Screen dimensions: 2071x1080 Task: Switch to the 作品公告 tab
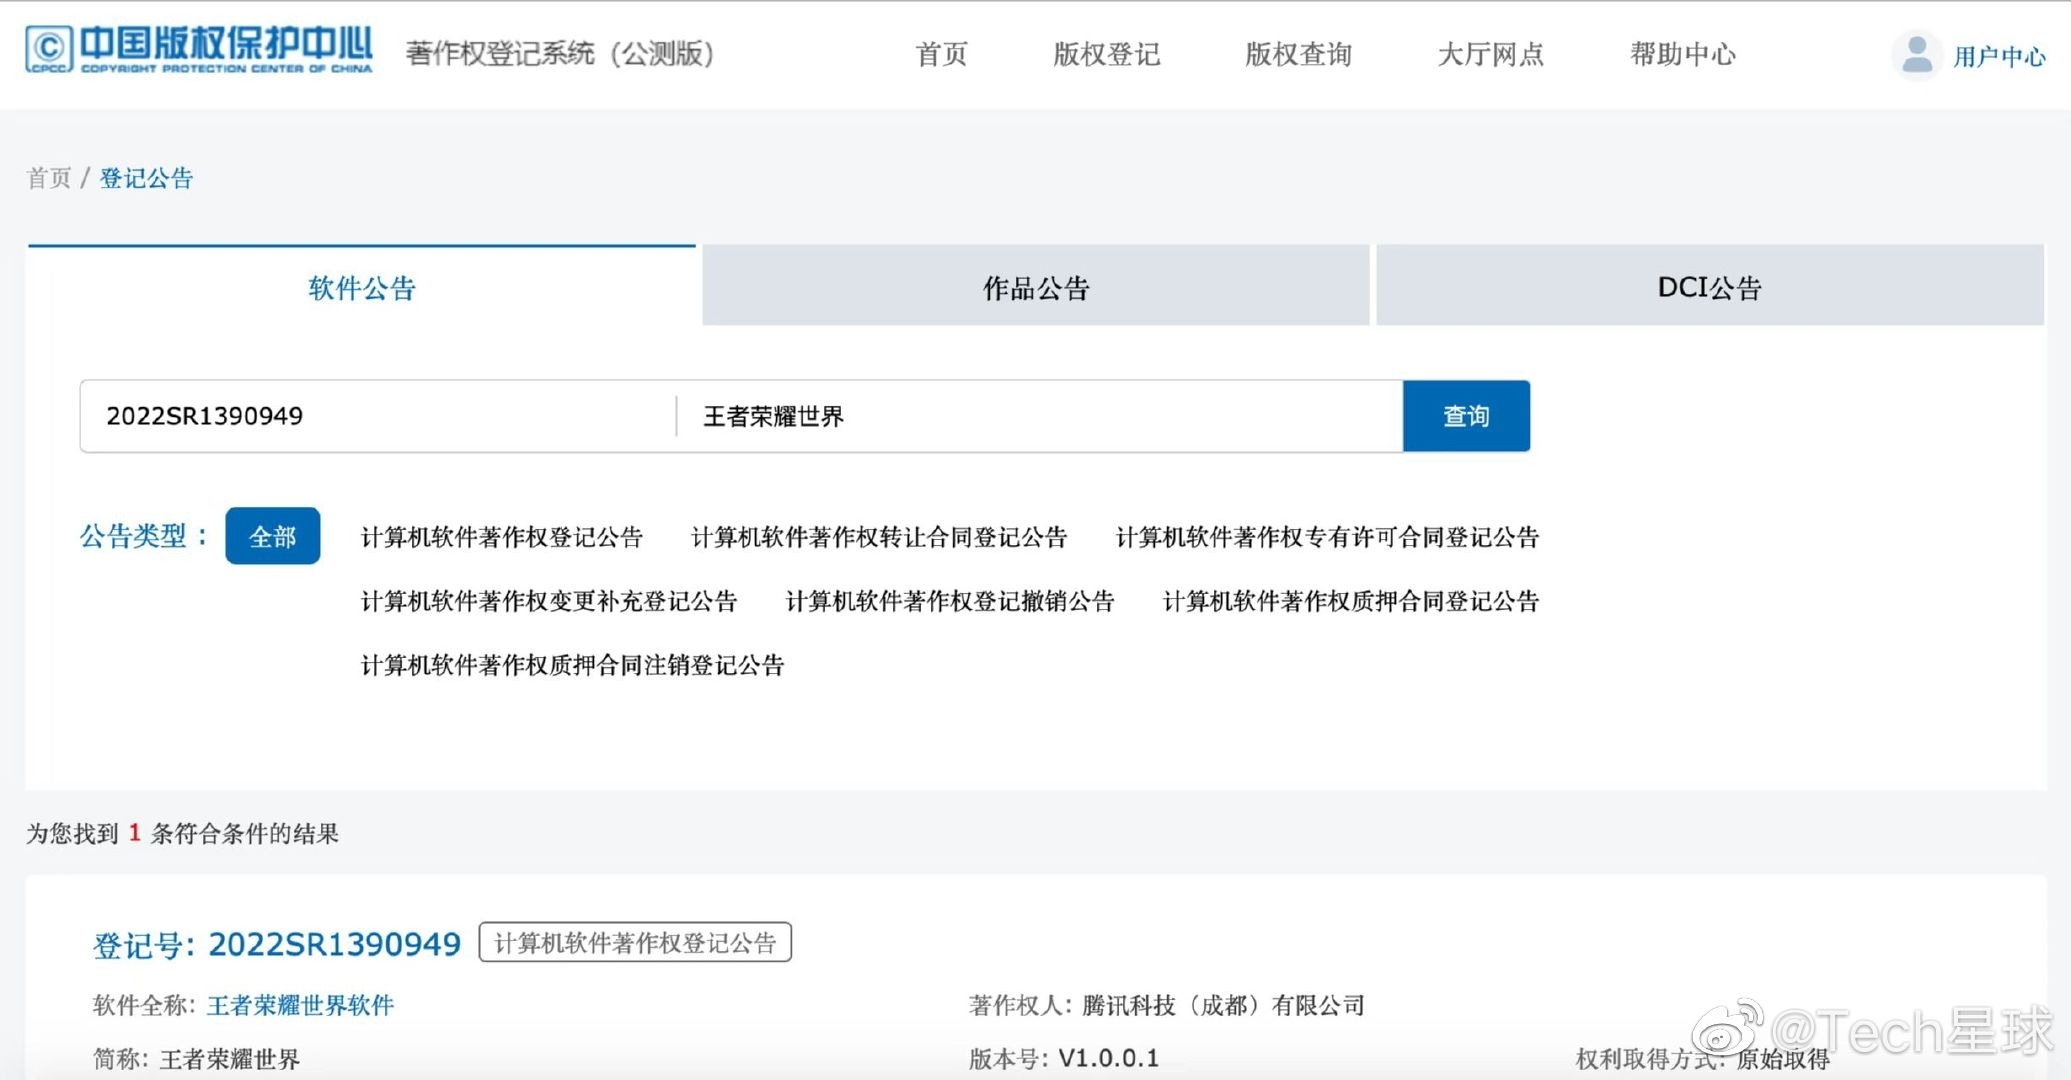point(1036,286)
